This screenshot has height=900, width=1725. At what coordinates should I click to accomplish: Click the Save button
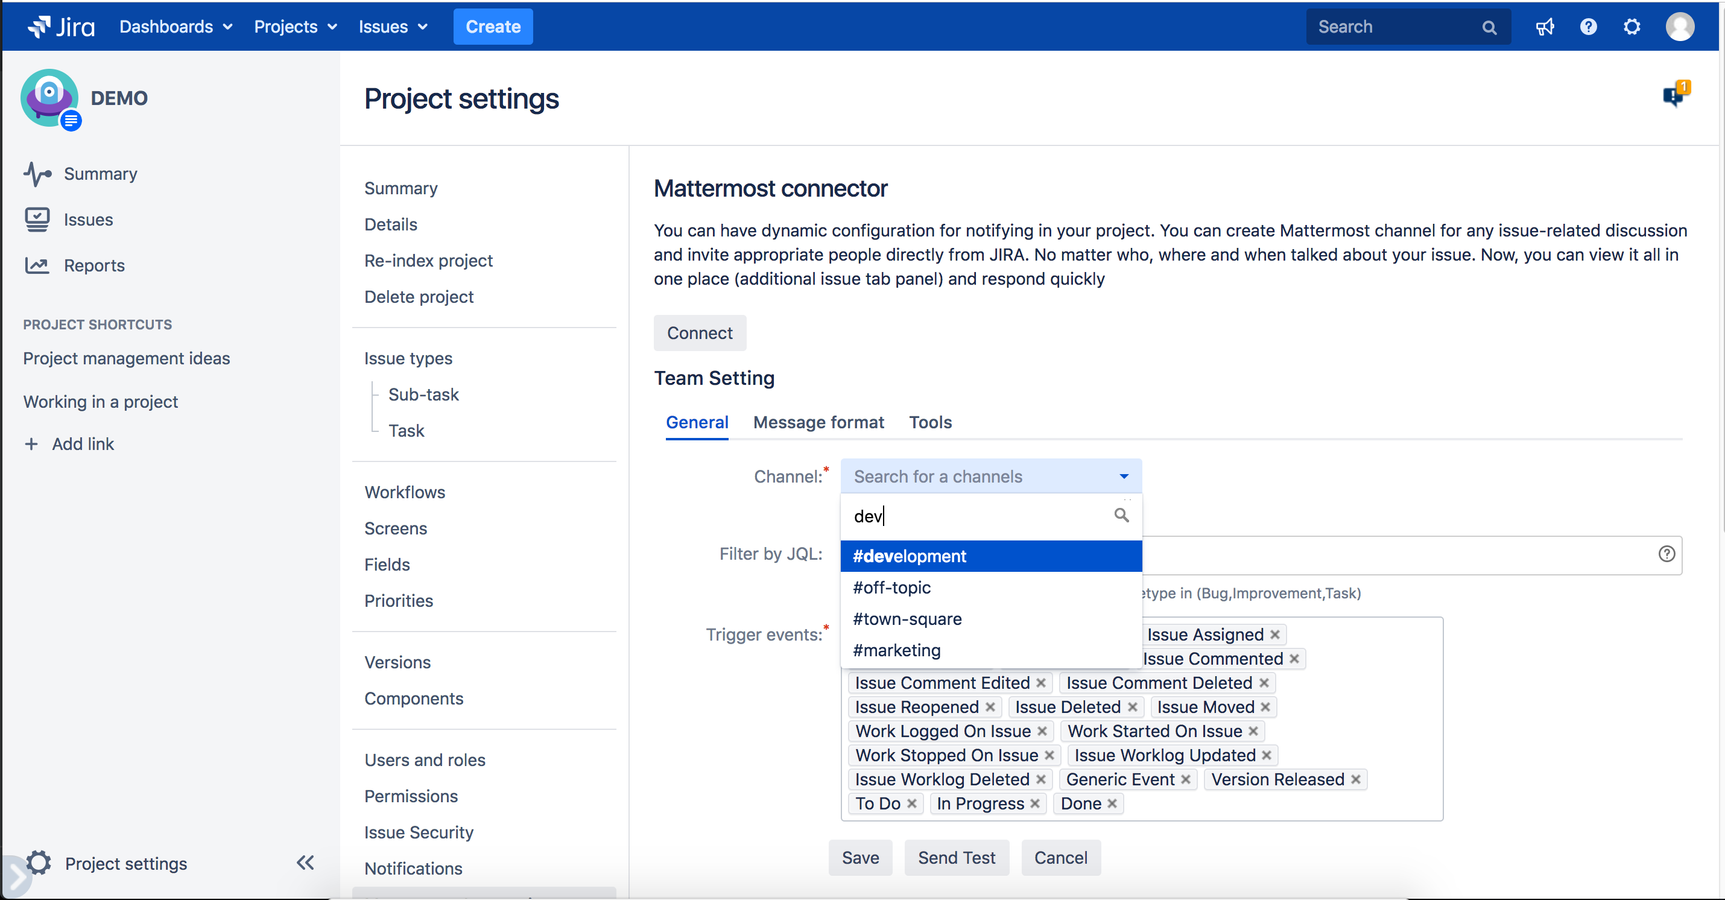pos(860,858)
